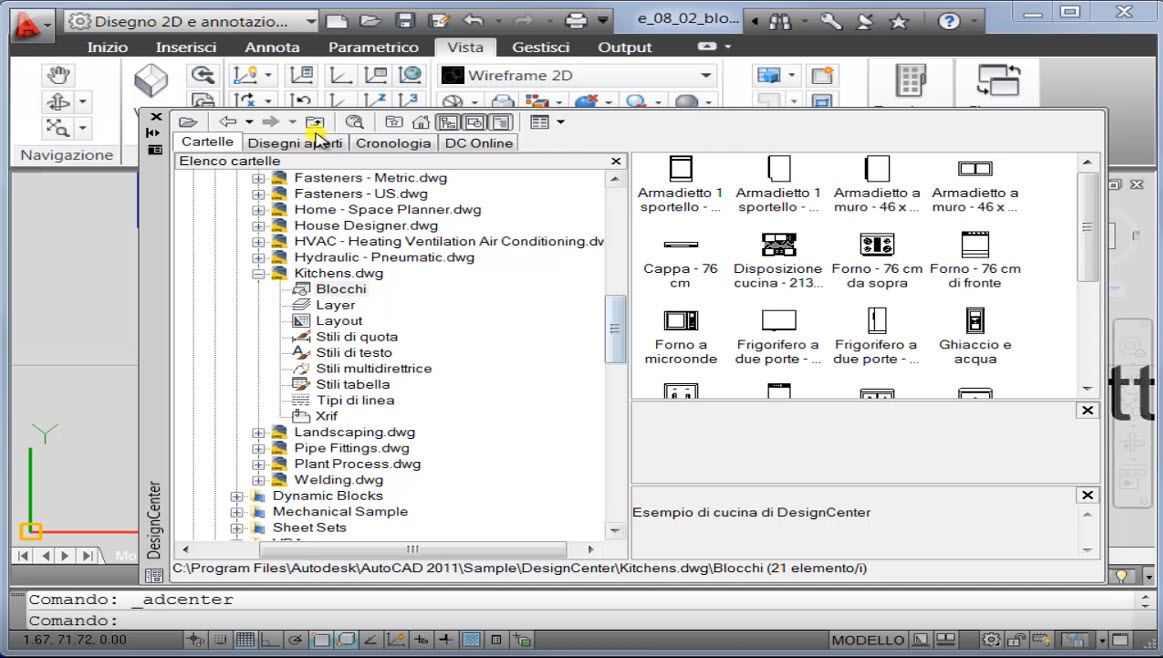Click the DesignCenter Home icon
This screenshot has height=658, width=1163.
click(421, 122)
